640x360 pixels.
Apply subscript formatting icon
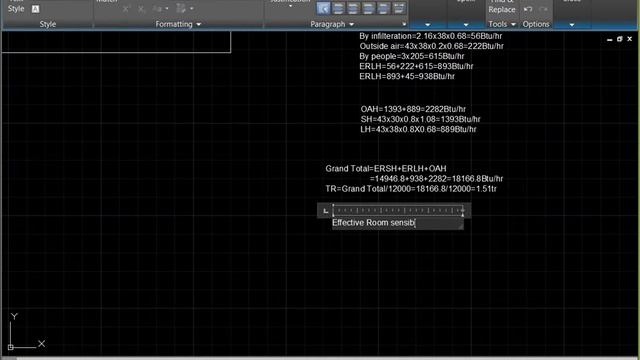pos(141,9)
